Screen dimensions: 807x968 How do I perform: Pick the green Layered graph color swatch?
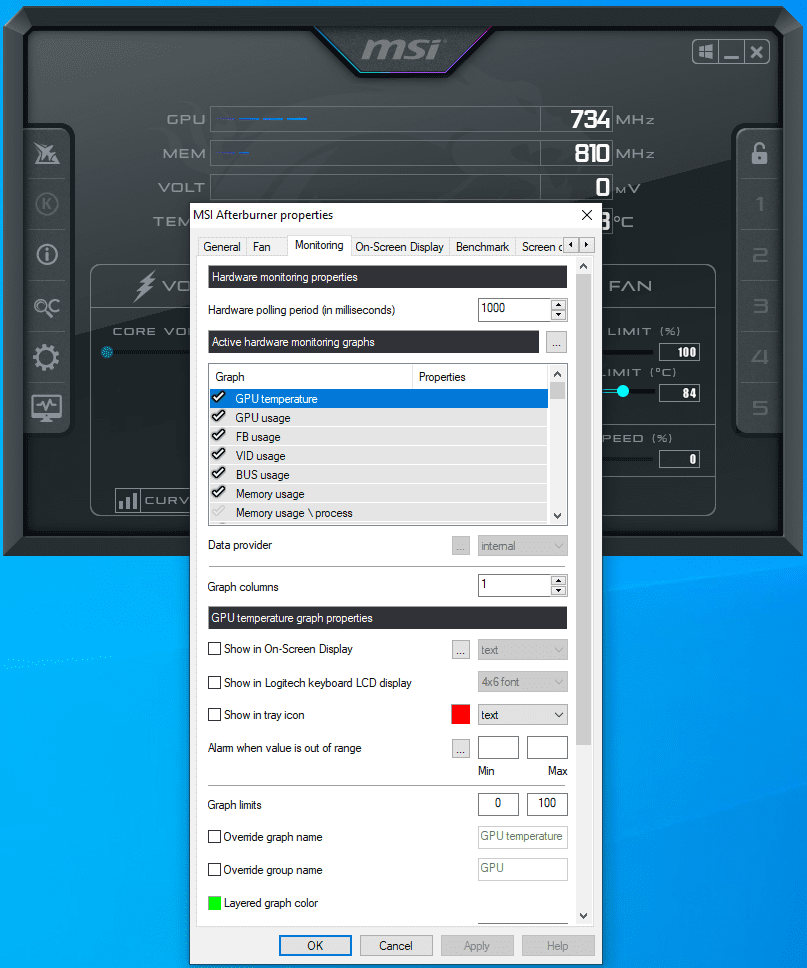click(x=214, y=903)
